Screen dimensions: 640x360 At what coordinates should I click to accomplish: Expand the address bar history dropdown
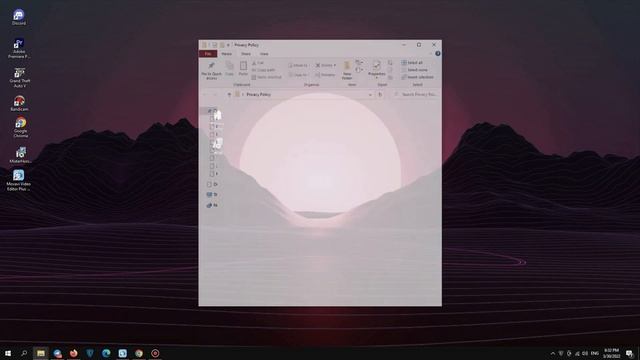click(x=370, y=95)
